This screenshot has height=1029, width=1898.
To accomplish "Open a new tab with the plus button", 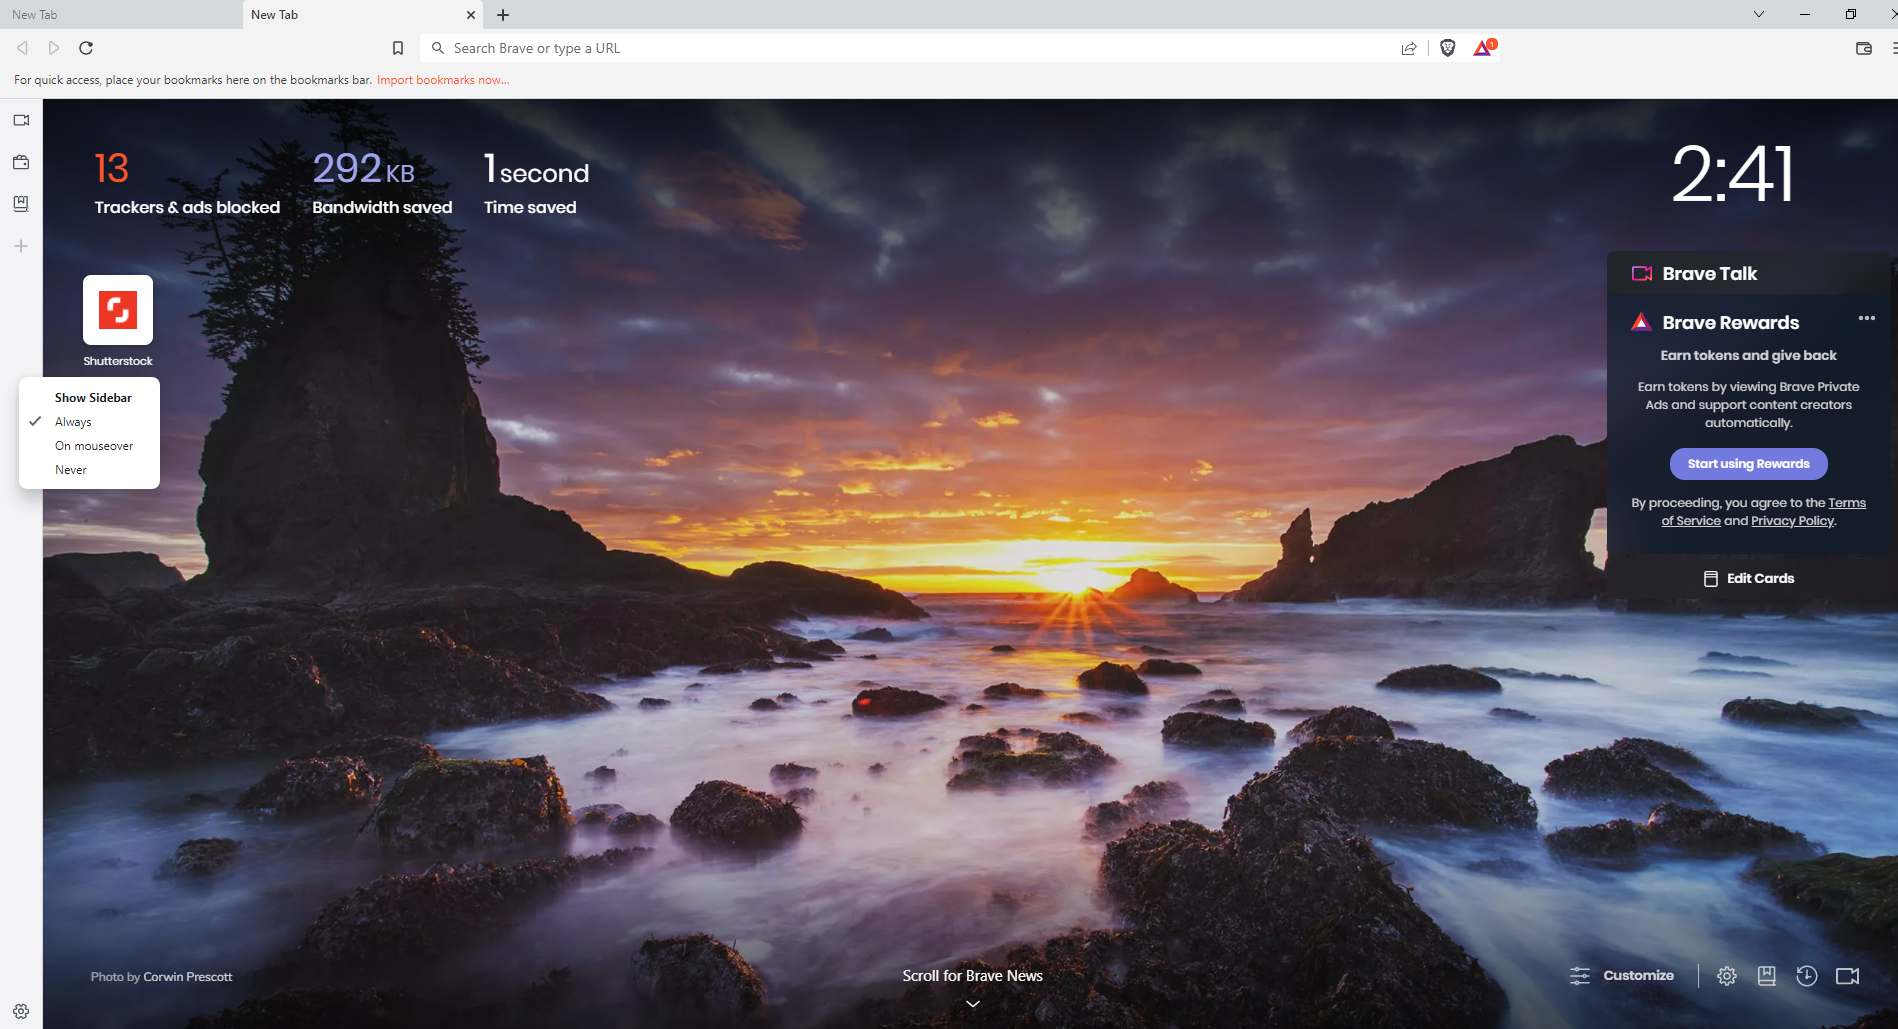I will click(503, 15).
